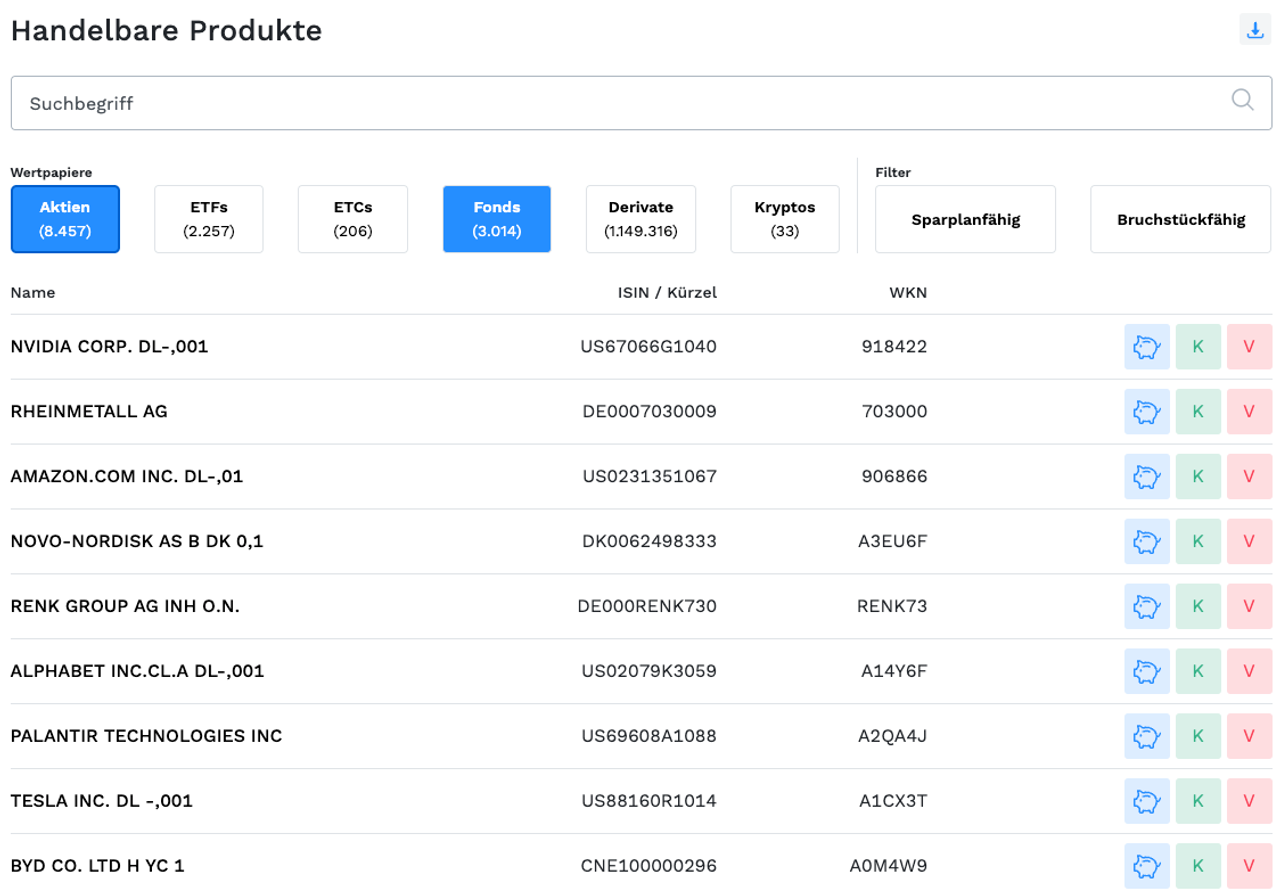Click WKN A2QA4J
Image resolution: width=1280 pixels, height=896 pixels.
pyautogui.click(x=893, y=736)
